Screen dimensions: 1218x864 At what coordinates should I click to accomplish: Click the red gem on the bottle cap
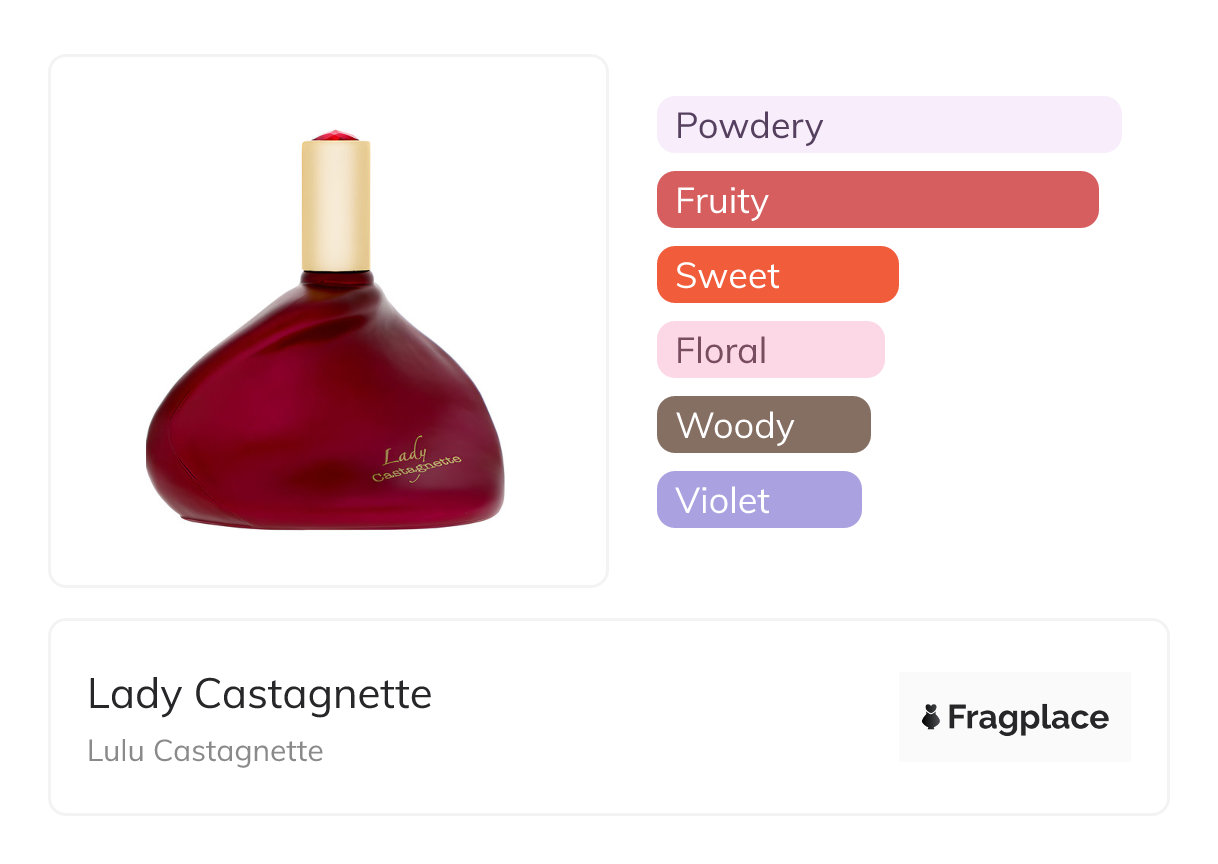tap(336, 135)
